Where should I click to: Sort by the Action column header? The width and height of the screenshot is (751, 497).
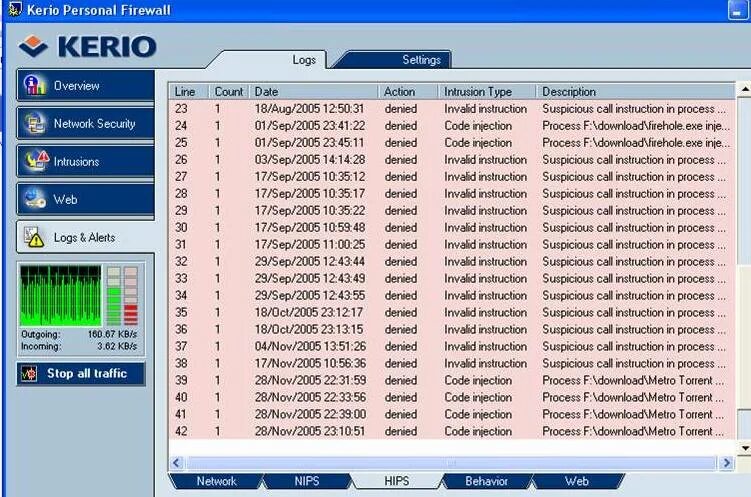tap(408, 91)
